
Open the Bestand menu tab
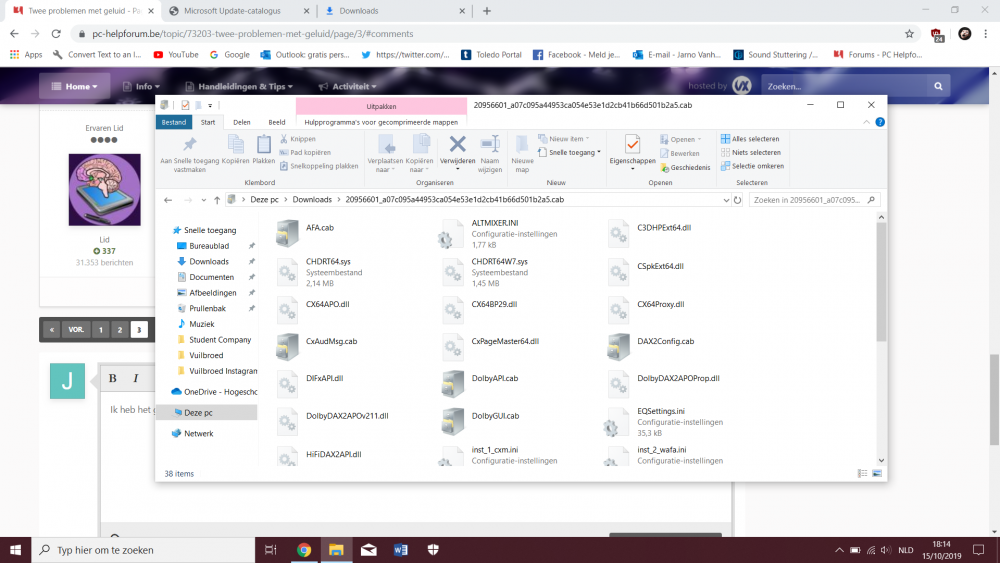(175, 122)
